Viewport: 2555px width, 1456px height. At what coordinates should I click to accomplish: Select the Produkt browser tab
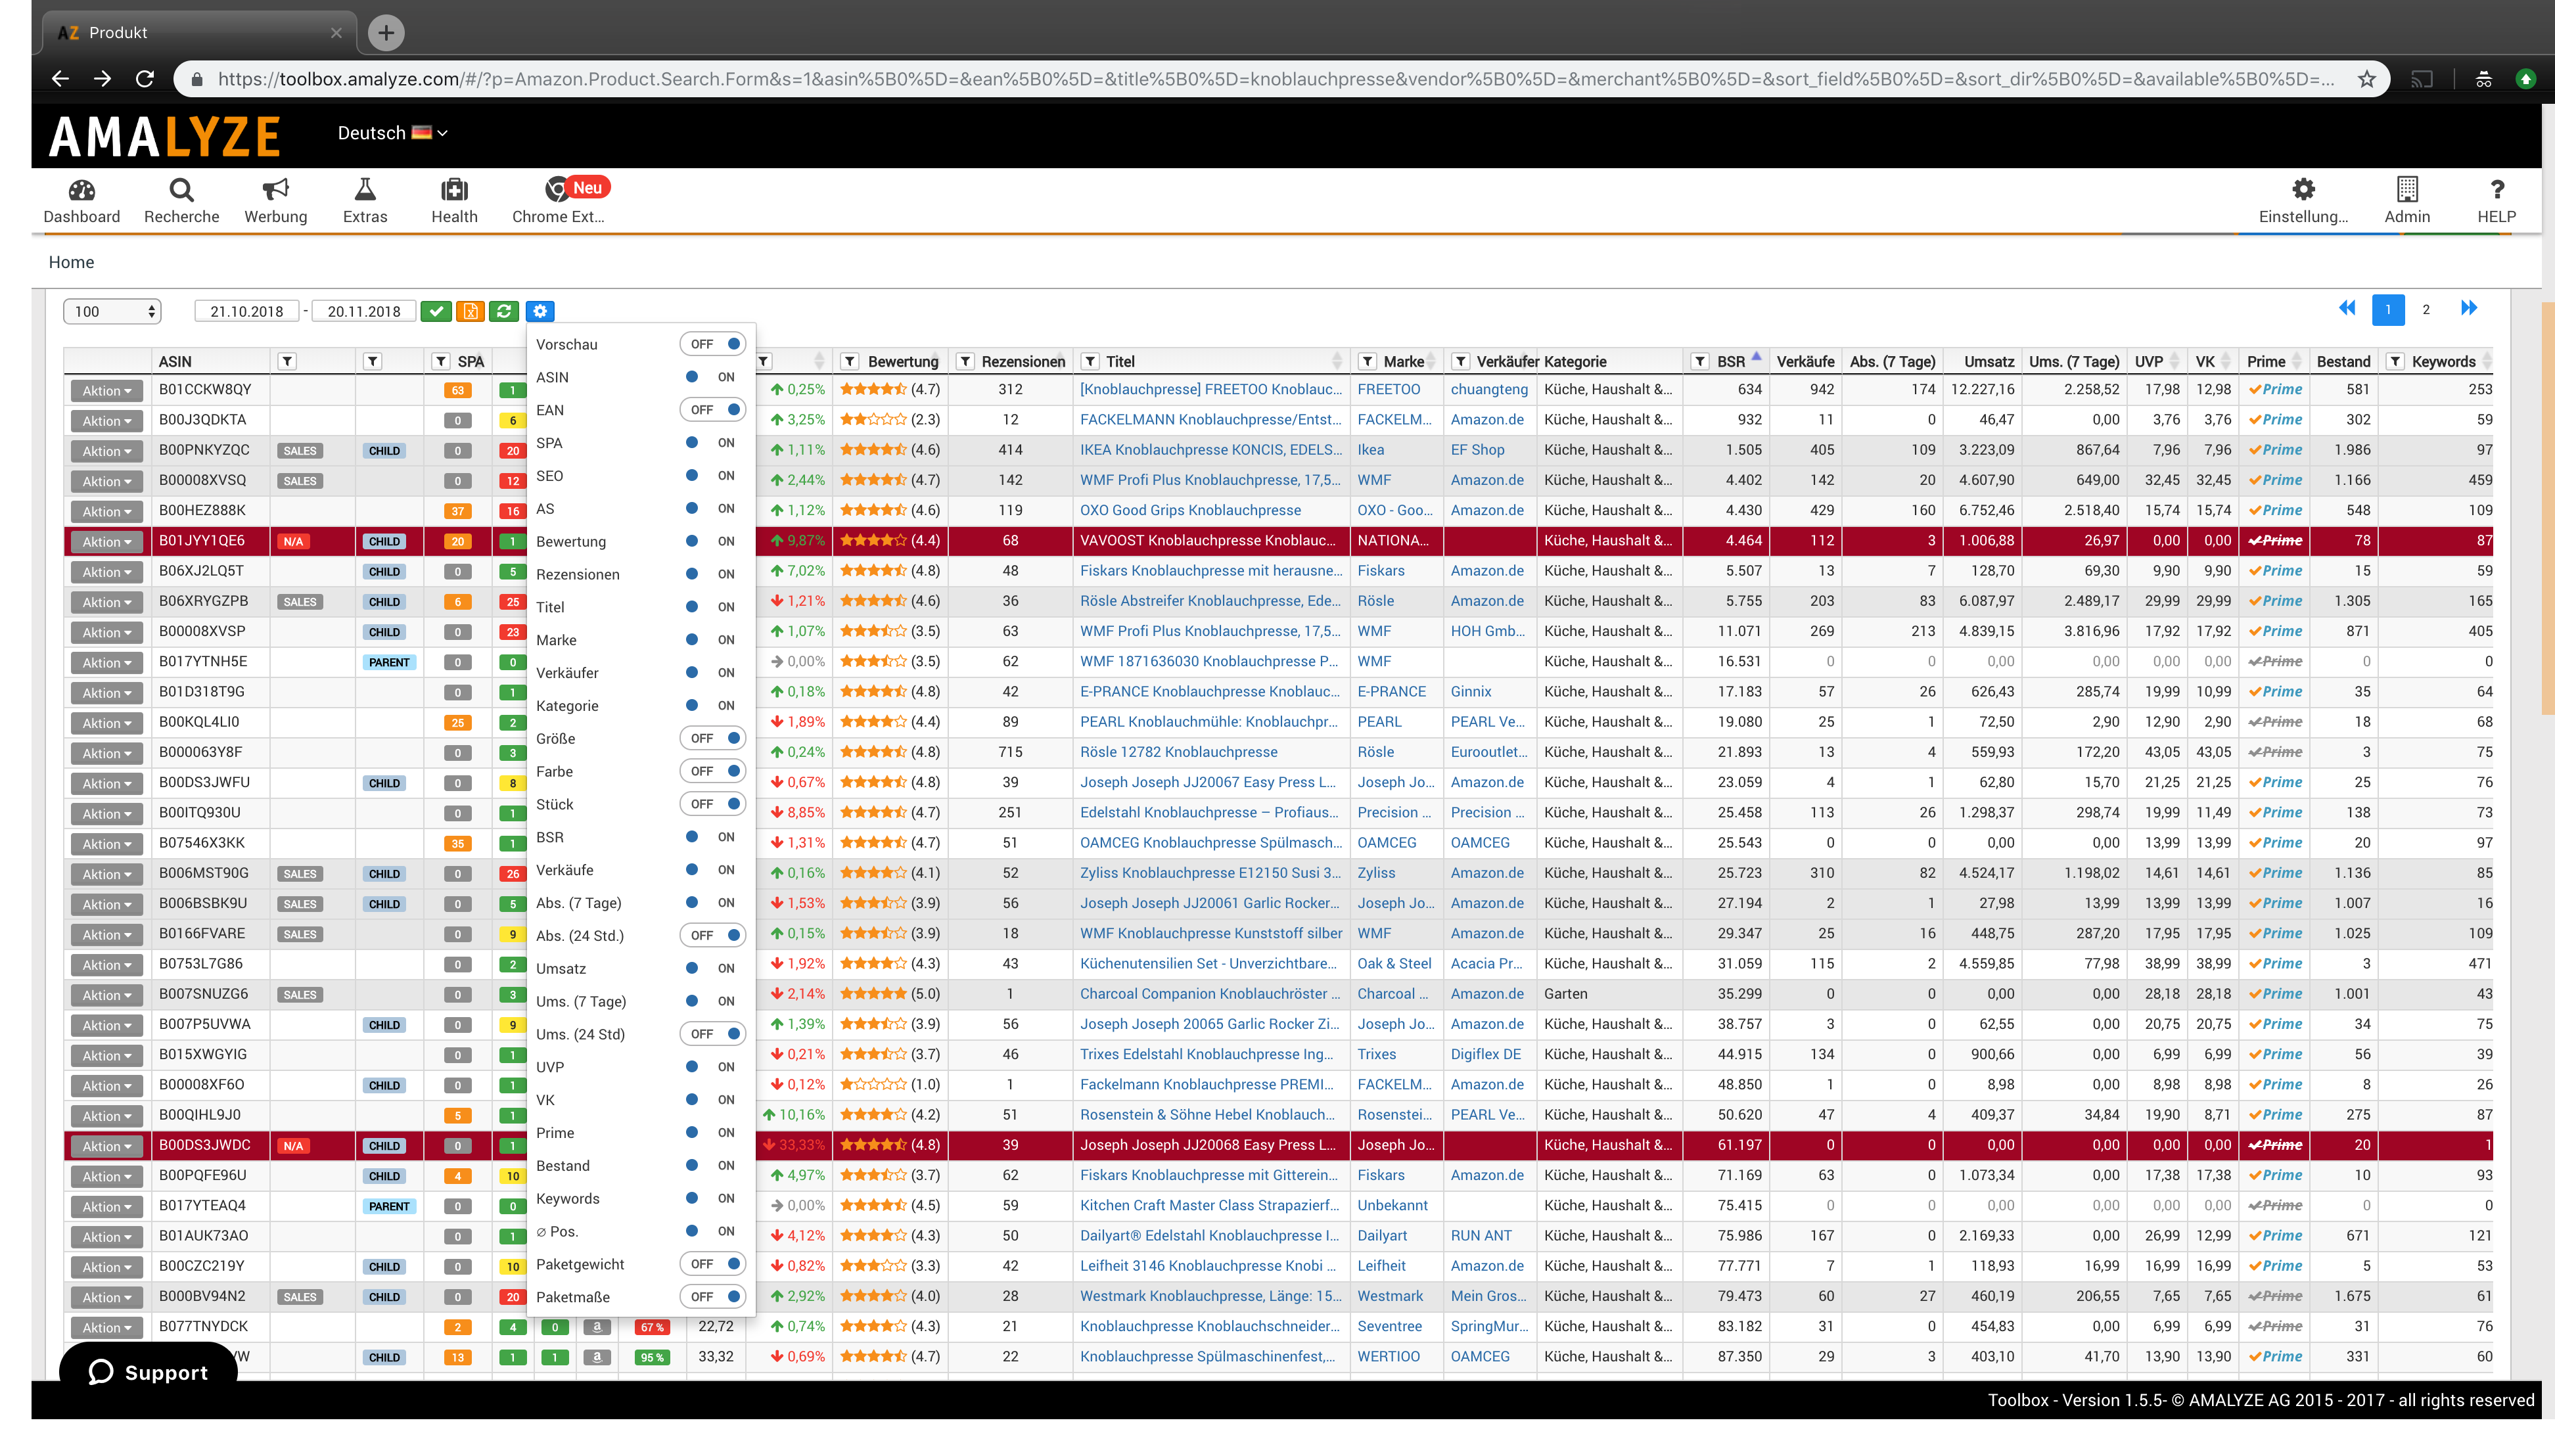[200, 33]
